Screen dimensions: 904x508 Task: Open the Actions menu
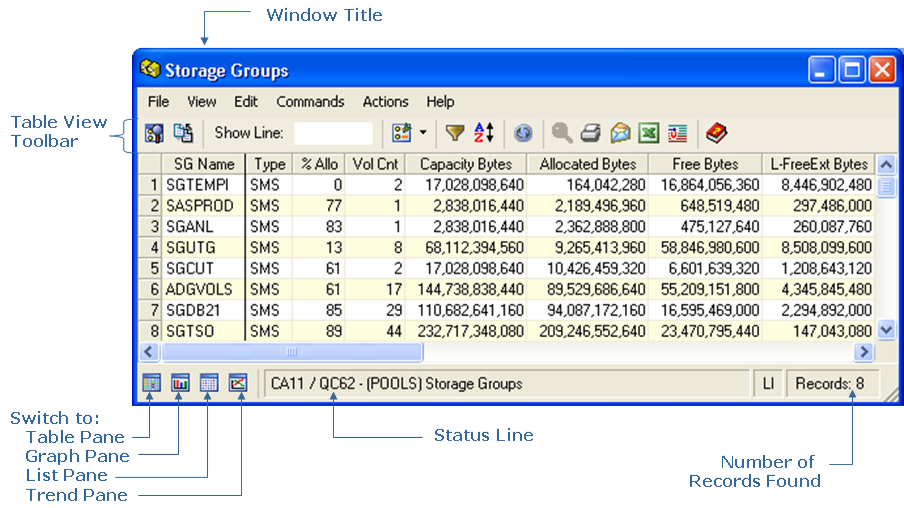385,101
